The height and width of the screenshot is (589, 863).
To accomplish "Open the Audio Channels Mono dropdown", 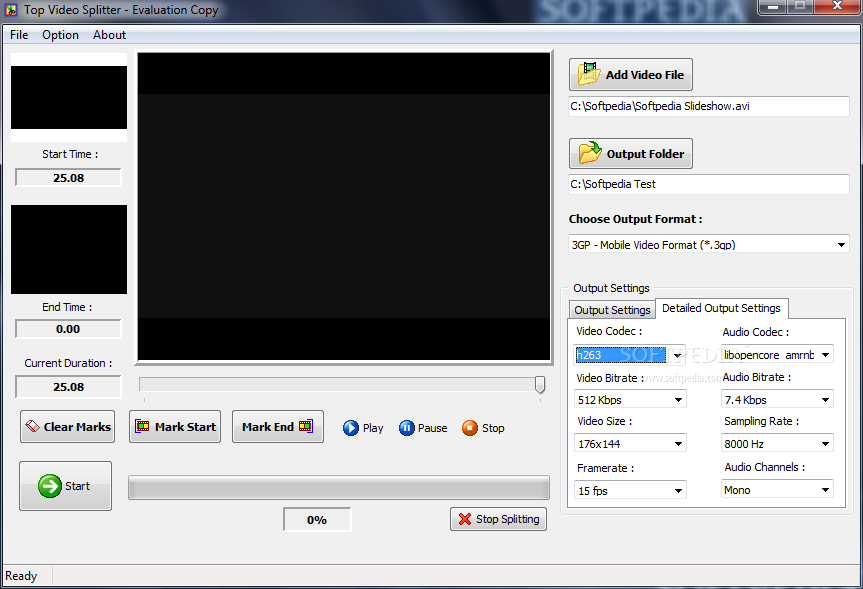I will click(x=825, y=490).
